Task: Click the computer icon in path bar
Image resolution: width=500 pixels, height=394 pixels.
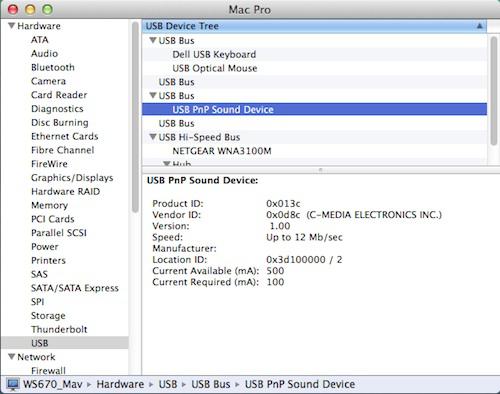Action: 13,384
